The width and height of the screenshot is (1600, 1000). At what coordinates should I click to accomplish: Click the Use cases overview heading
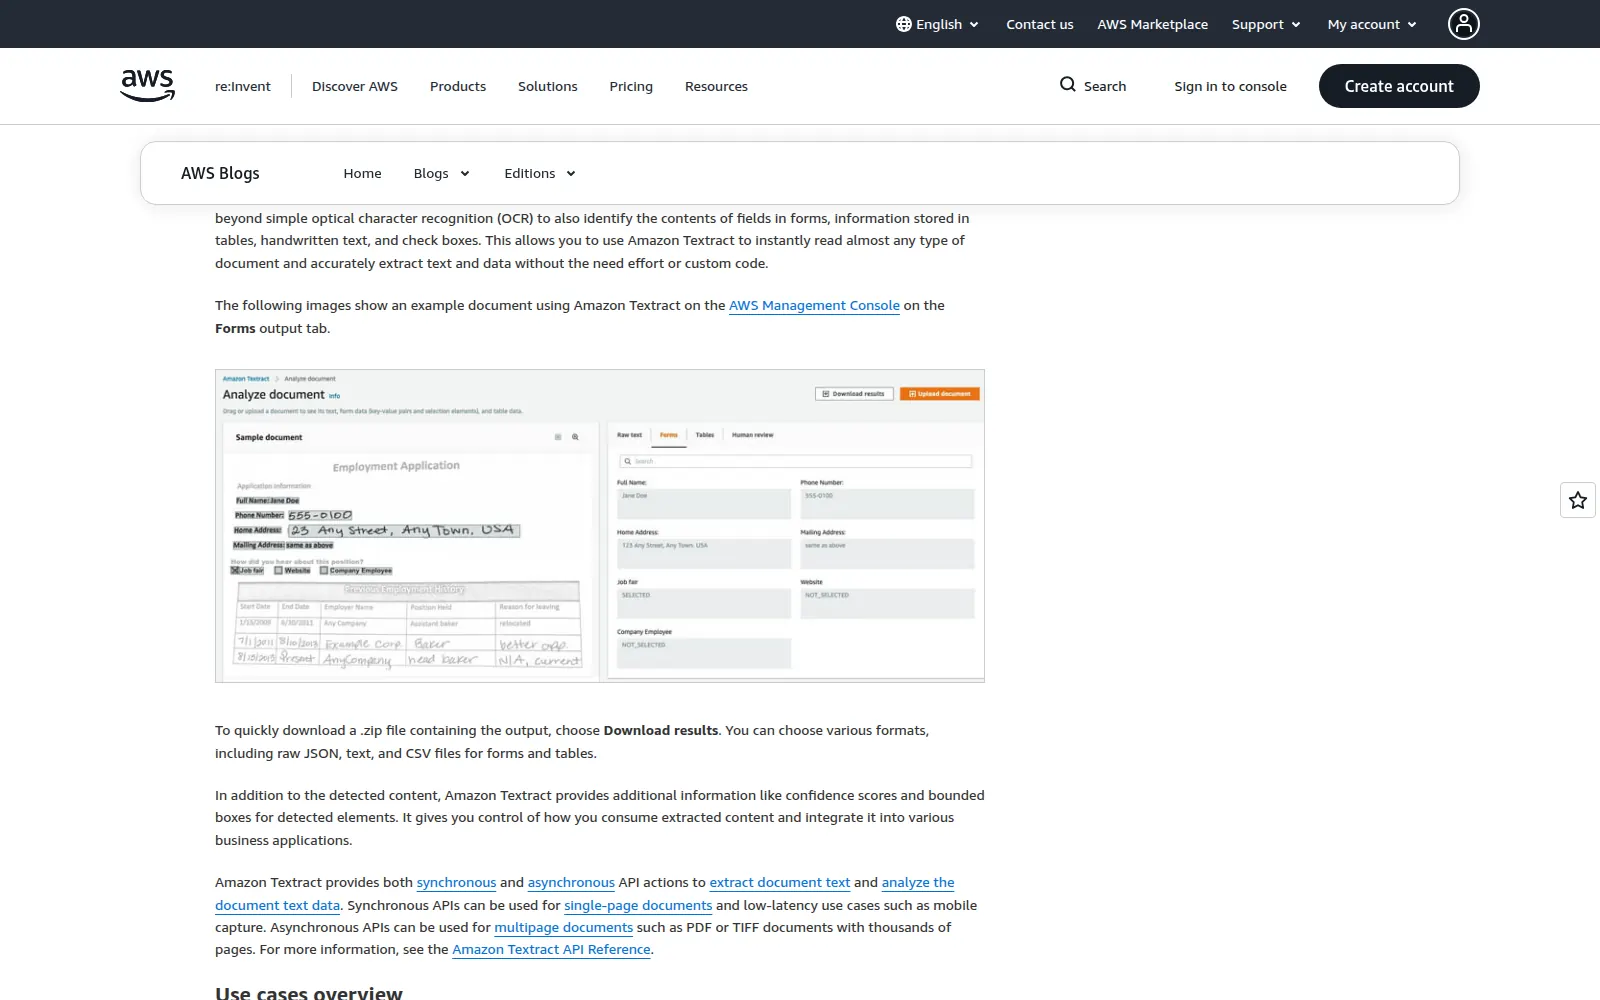[x=309, y=993]
